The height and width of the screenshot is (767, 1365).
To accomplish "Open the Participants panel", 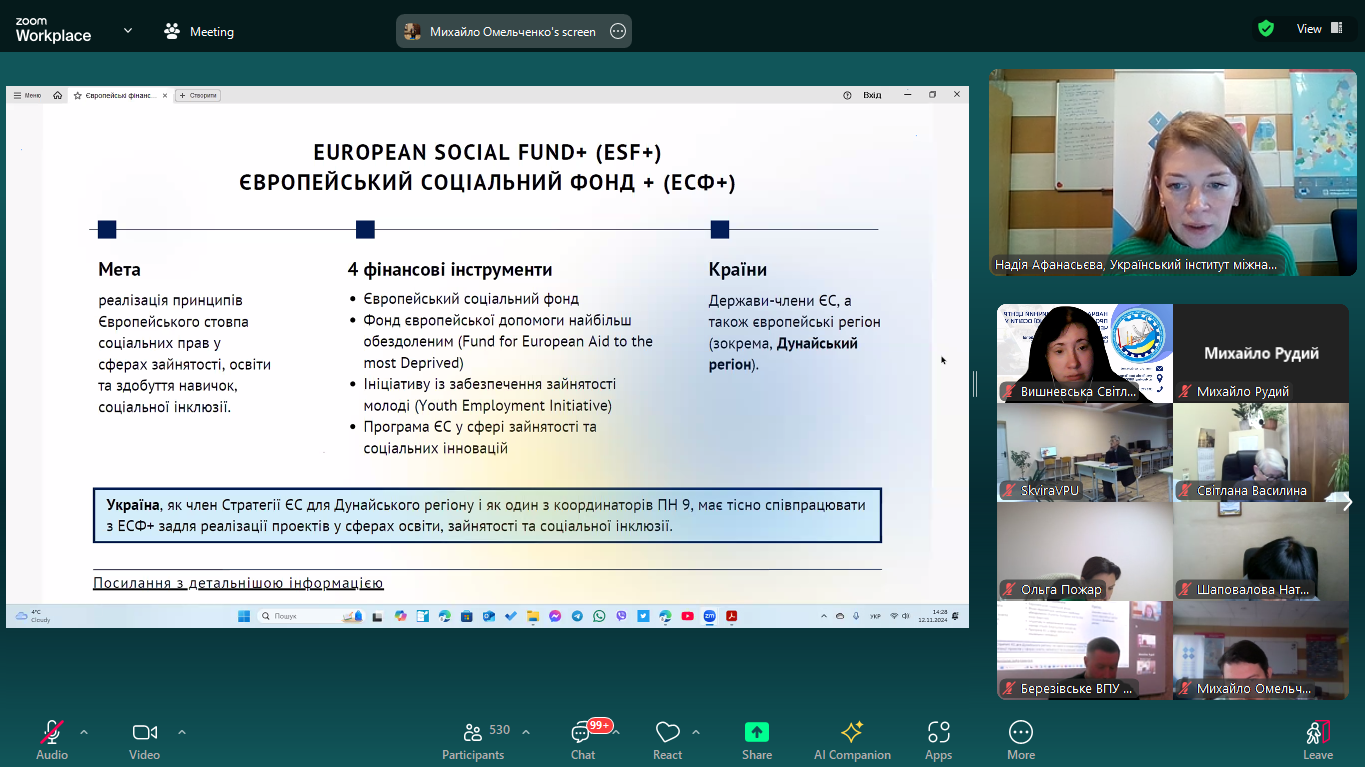I will 474,739.
